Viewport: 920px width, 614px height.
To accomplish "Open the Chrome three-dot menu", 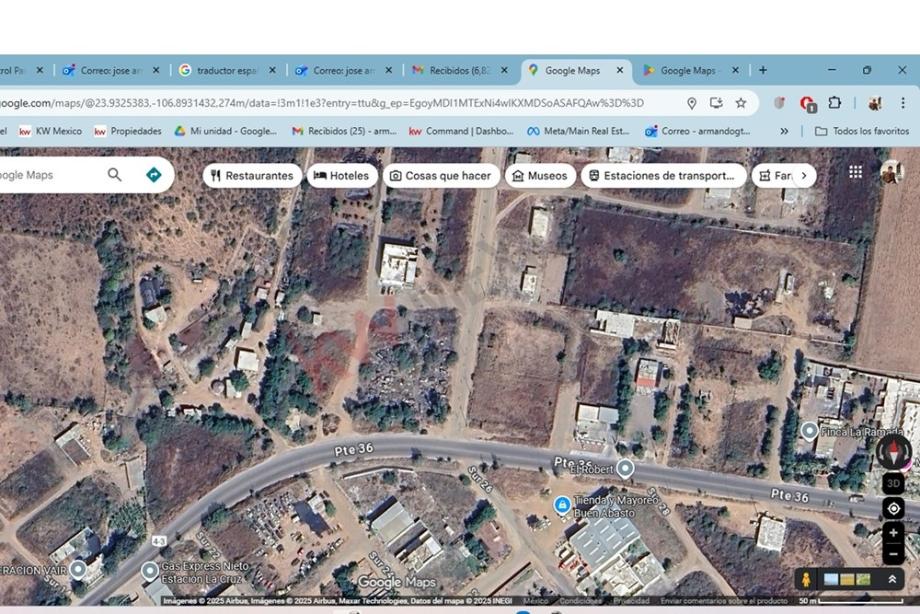I will (903, 102).
